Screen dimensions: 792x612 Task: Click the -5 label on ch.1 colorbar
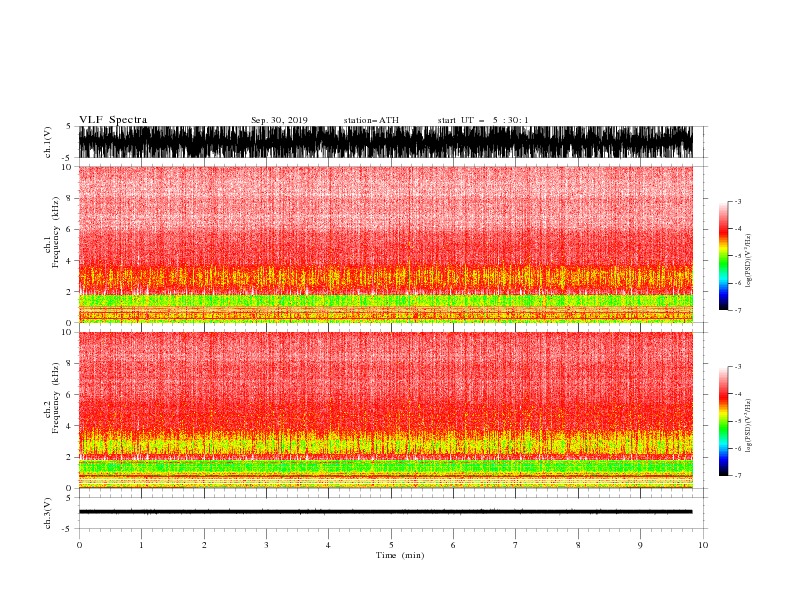point(737,256)
